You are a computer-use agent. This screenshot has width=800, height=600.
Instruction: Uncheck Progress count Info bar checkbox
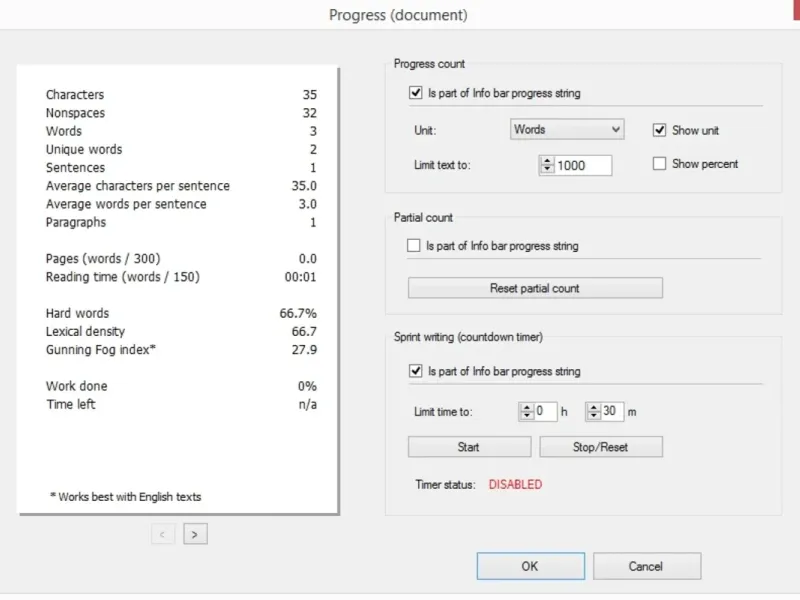pyautogui.click(x=416, y=93)
